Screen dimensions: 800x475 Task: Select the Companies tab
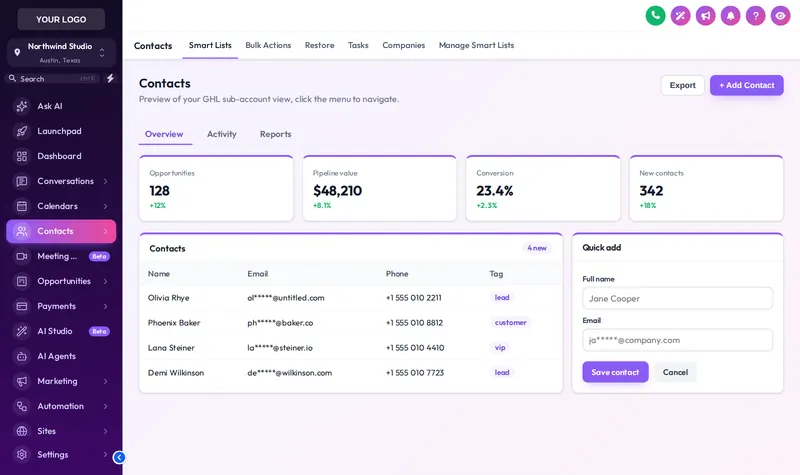(x=404, y=45)
